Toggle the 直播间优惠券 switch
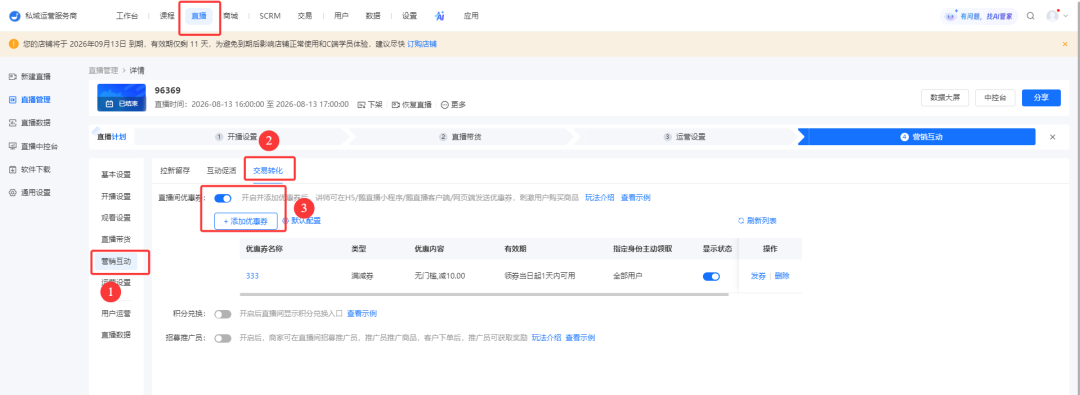The image size is (1080, 395). coord(222,198)
